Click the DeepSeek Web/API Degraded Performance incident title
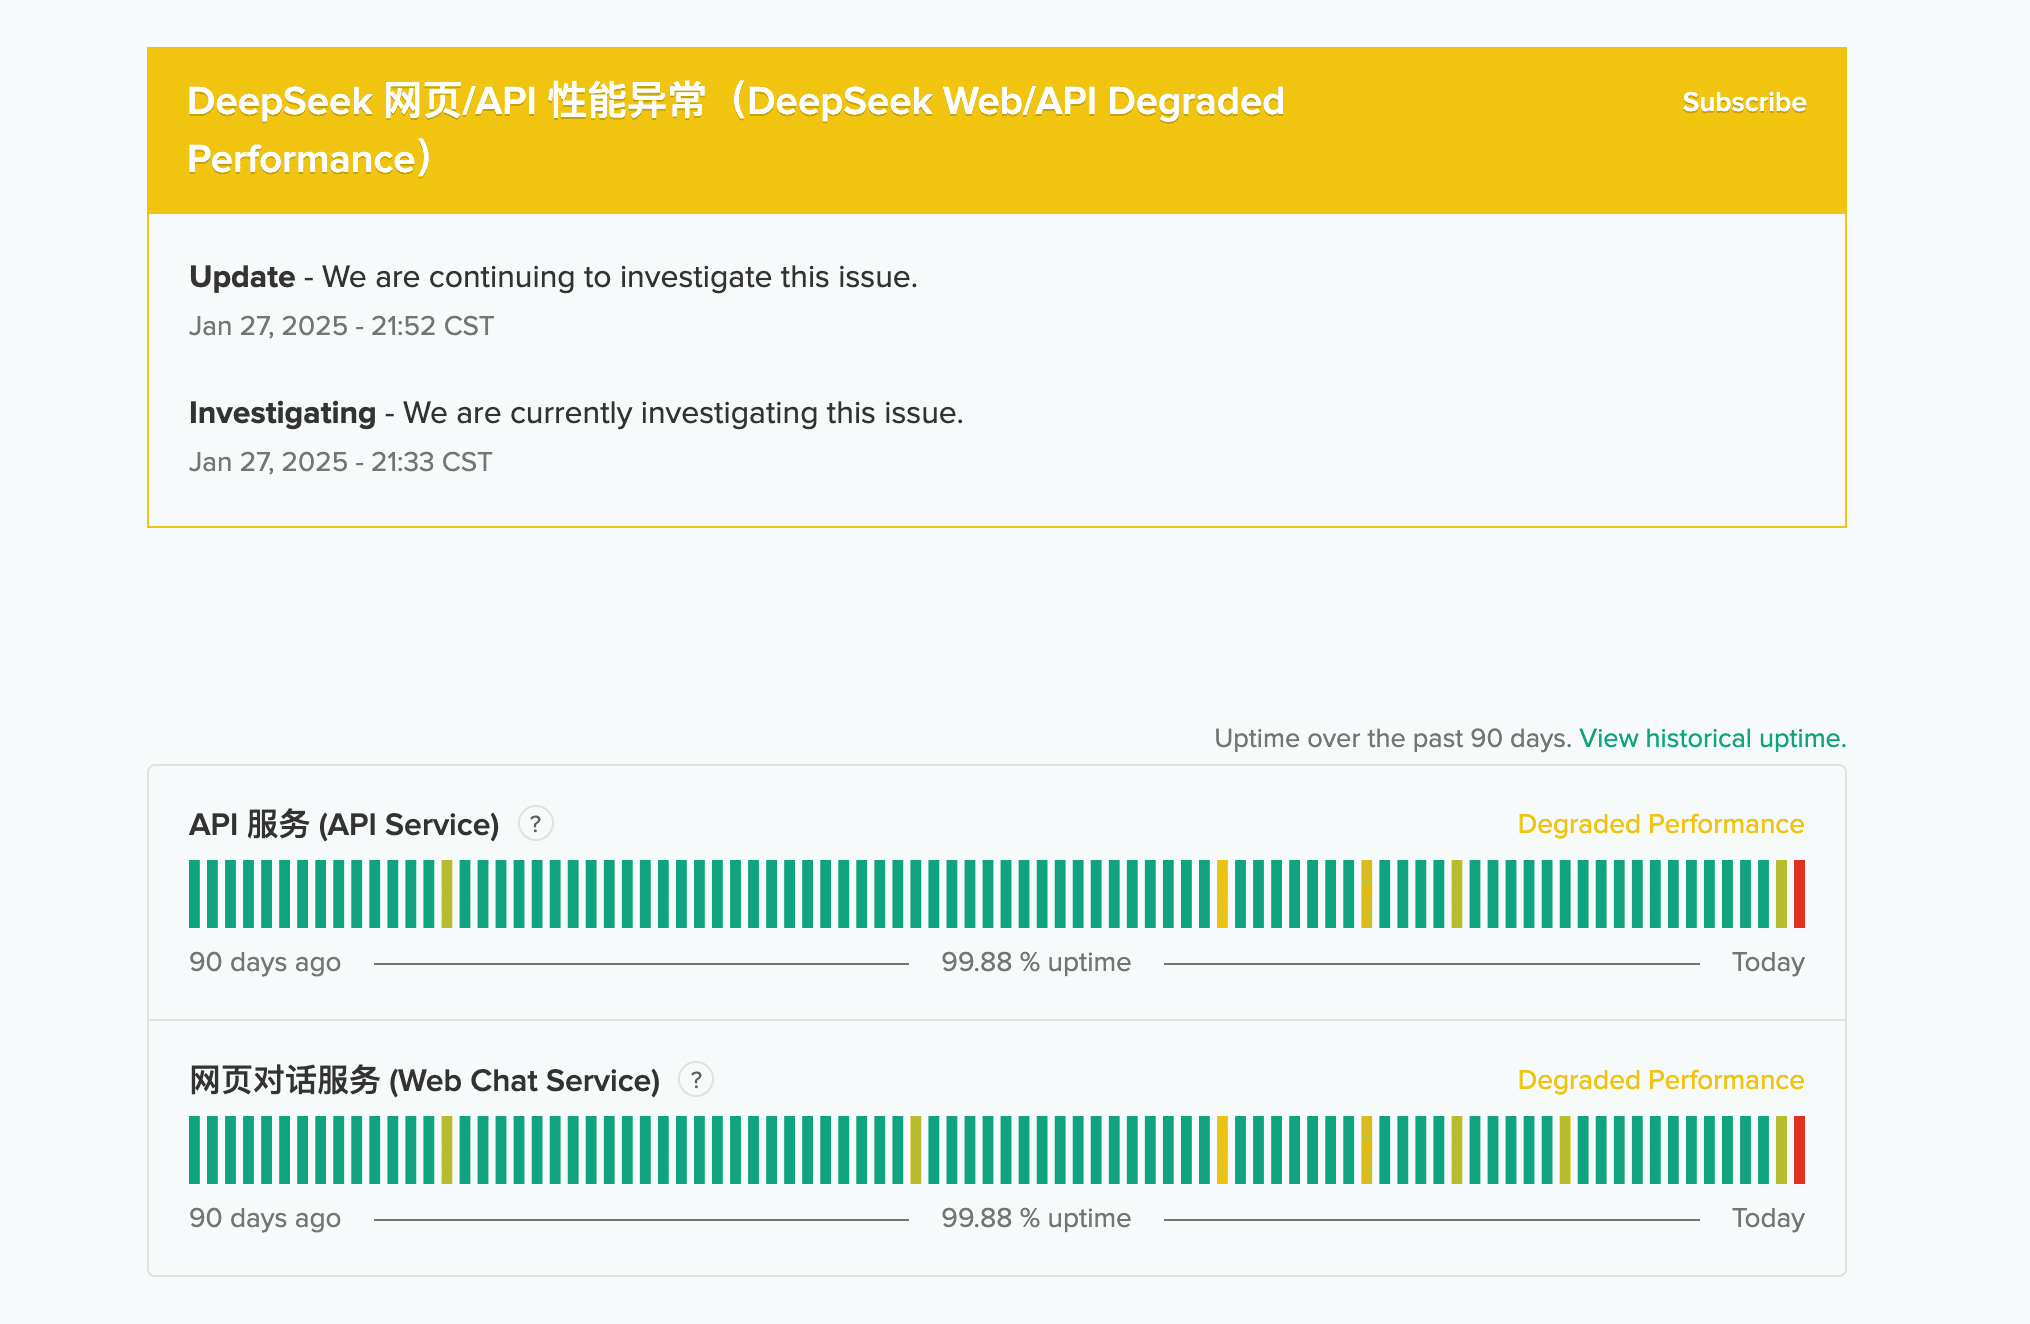The width and height of the screenshot is (2030, 1324). tap(736, 130)
